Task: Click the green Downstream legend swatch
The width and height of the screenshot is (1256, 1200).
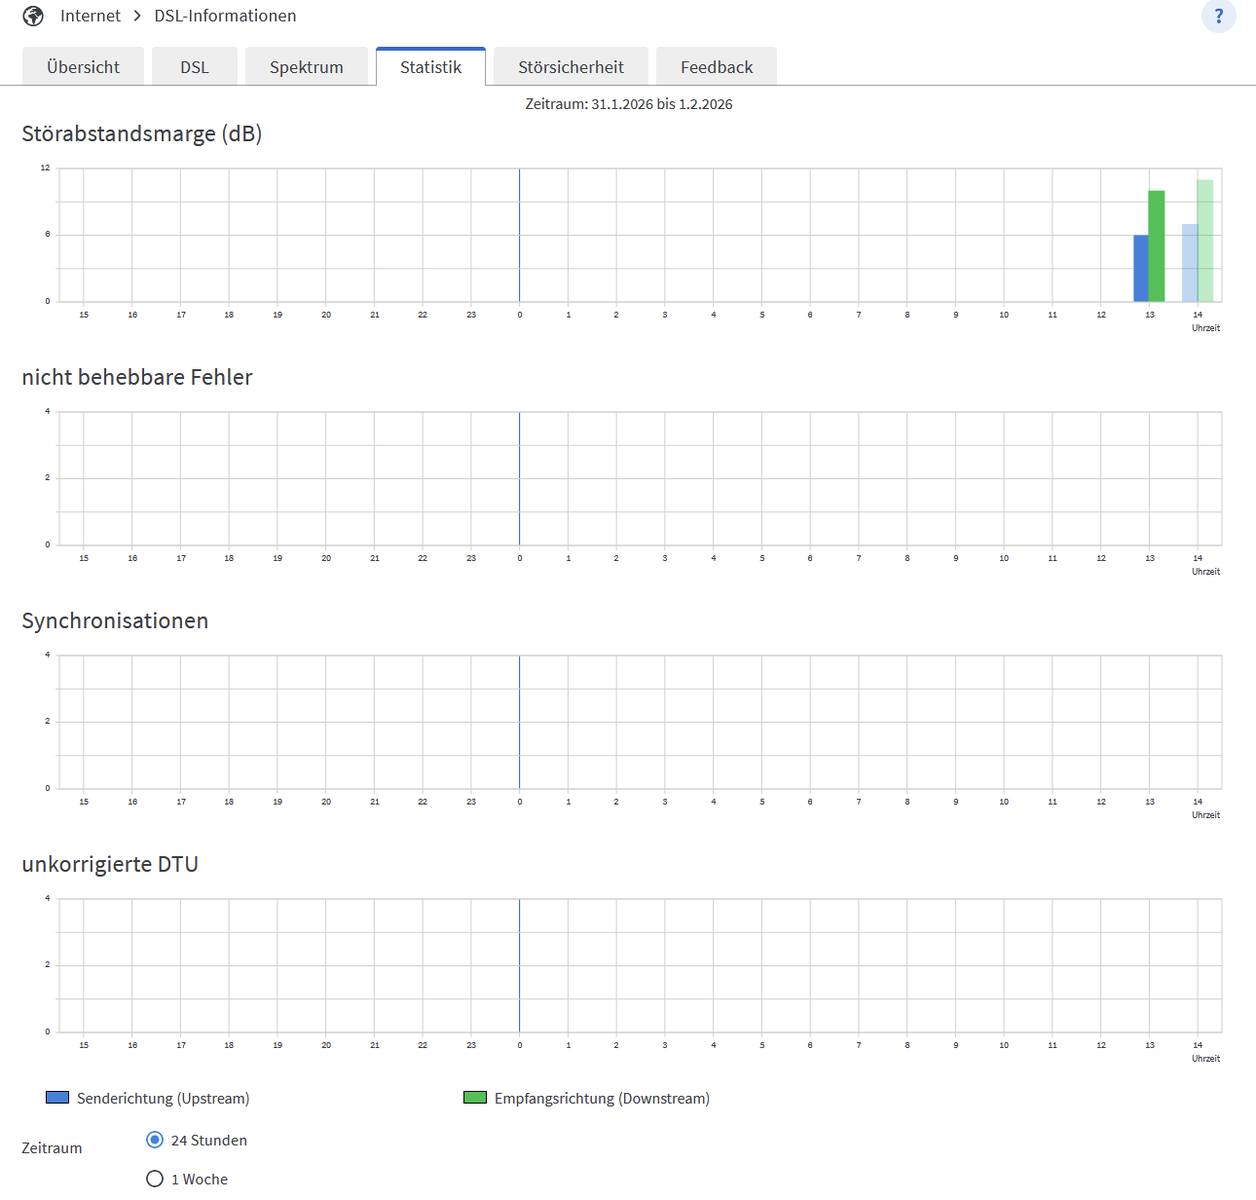Action: pyautogui.click(x=475, y=1098)
